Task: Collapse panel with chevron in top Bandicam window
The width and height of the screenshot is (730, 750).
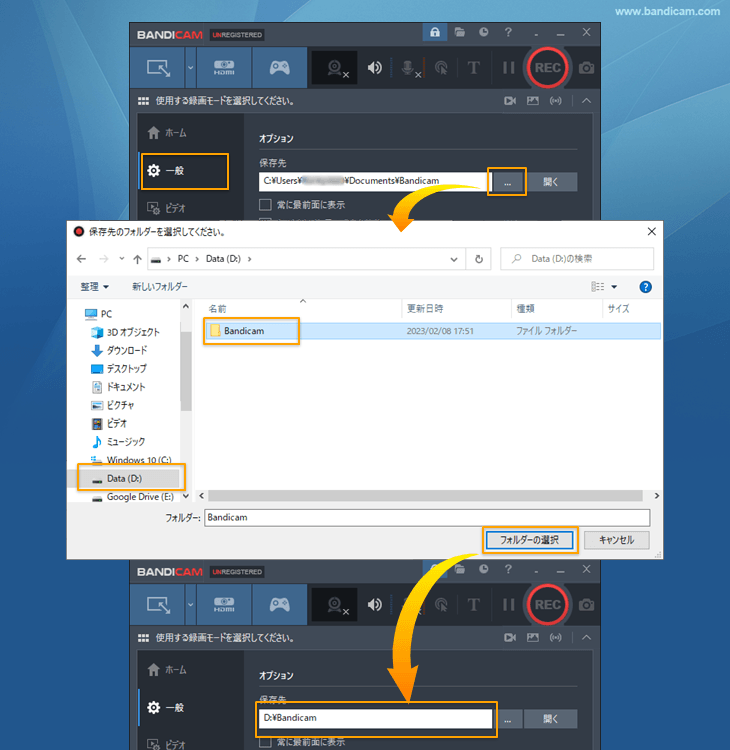Action: coord(586,101)
